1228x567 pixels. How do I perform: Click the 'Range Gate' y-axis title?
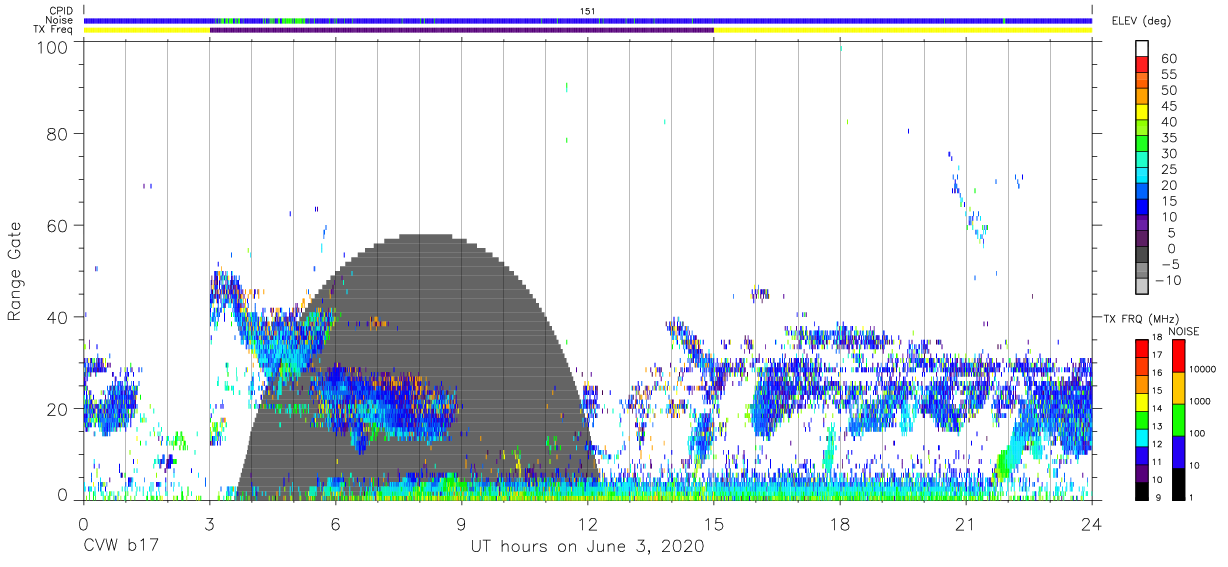15,272
